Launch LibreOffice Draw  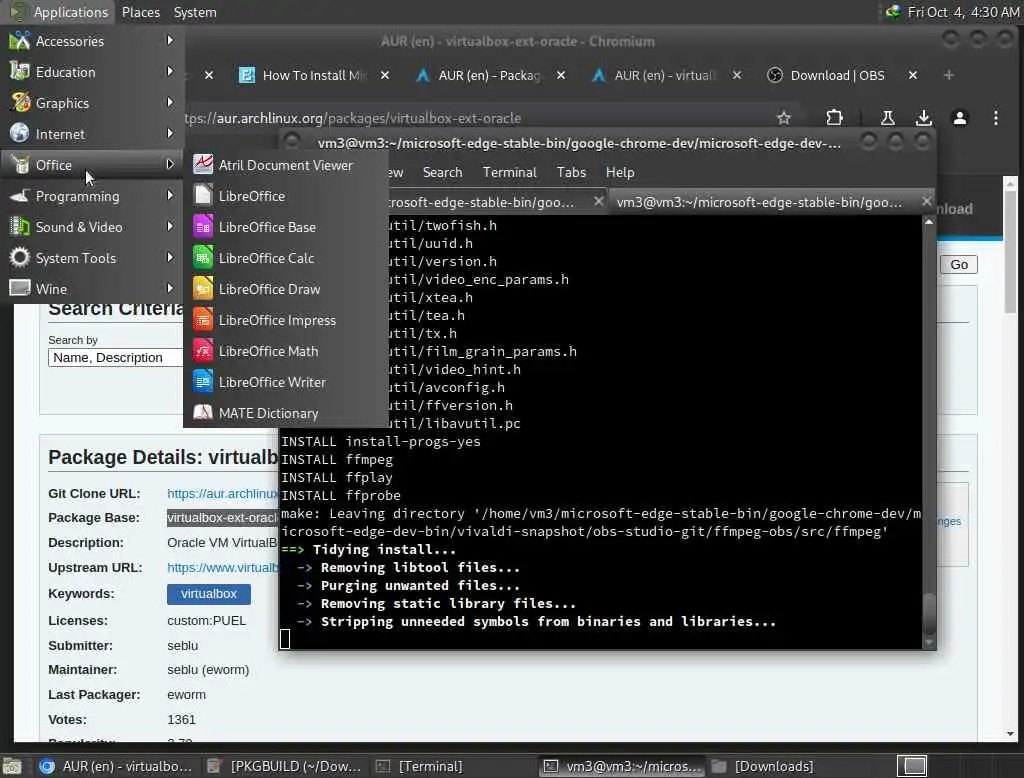point(286,289)
